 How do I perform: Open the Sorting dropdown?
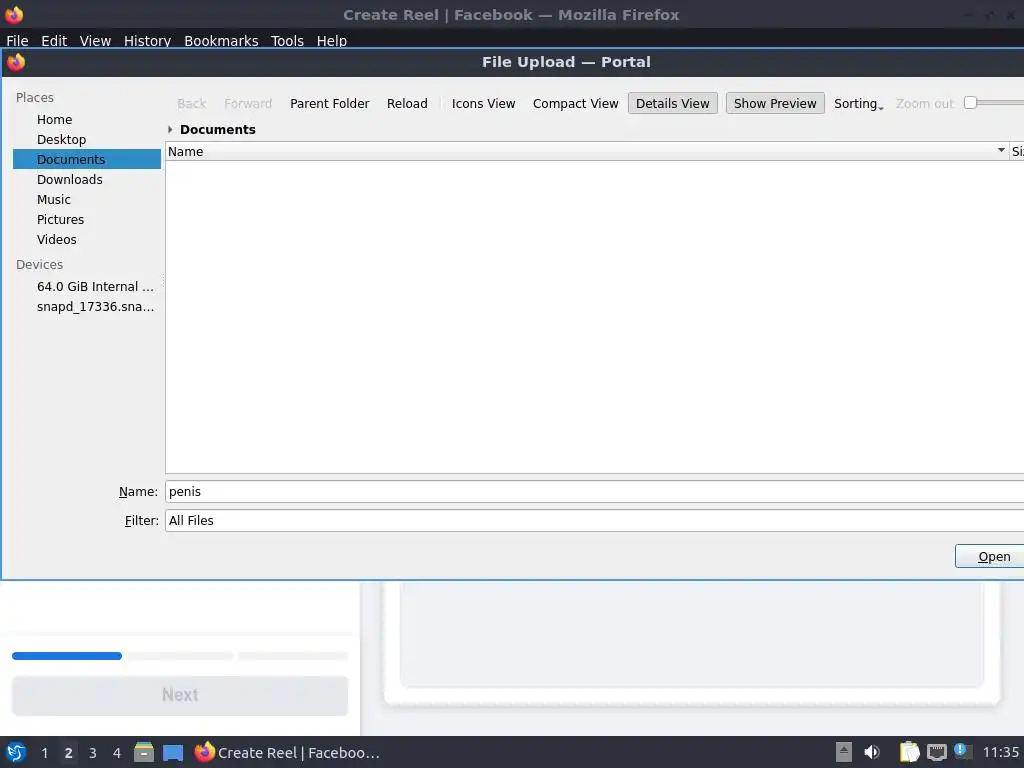pyautogui.click(x=858, y=103)
